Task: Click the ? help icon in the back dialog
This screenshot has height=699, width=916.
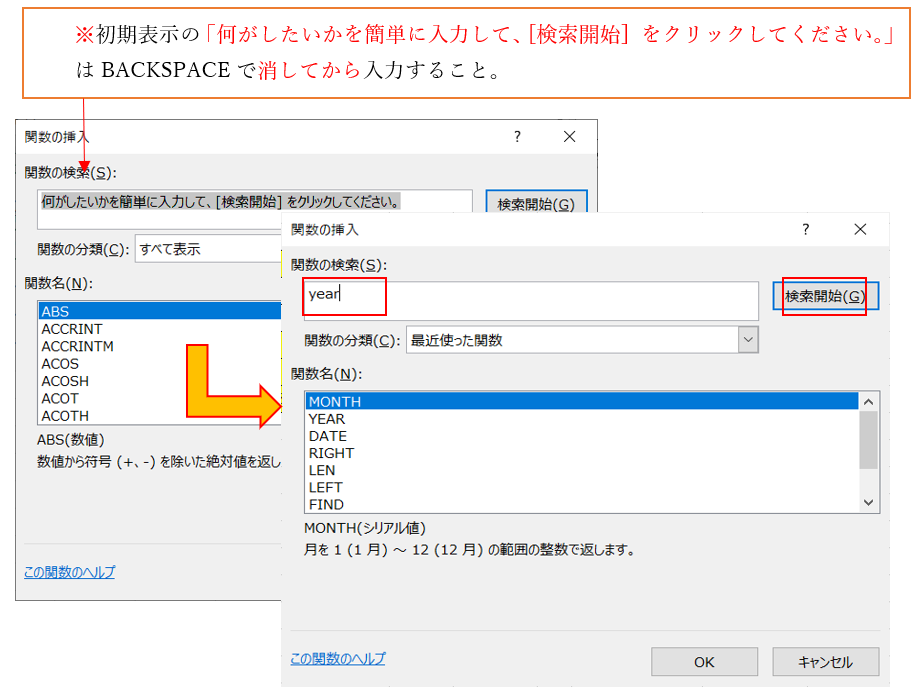Action: tap(517, 137)
